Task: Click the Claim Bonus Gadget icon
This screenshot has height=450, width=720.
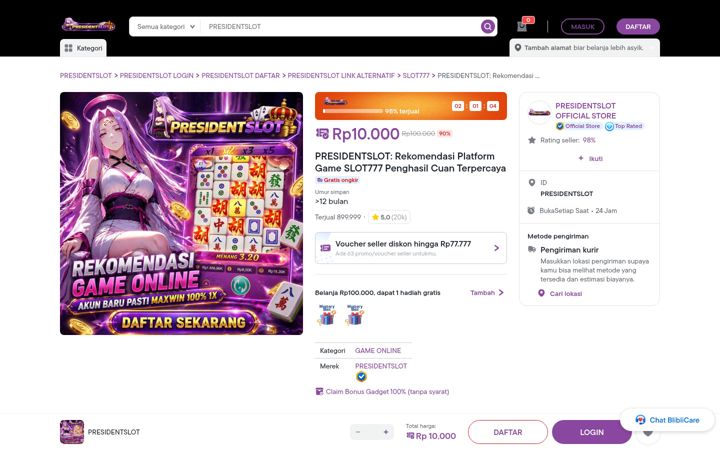Action: (319, 392)
